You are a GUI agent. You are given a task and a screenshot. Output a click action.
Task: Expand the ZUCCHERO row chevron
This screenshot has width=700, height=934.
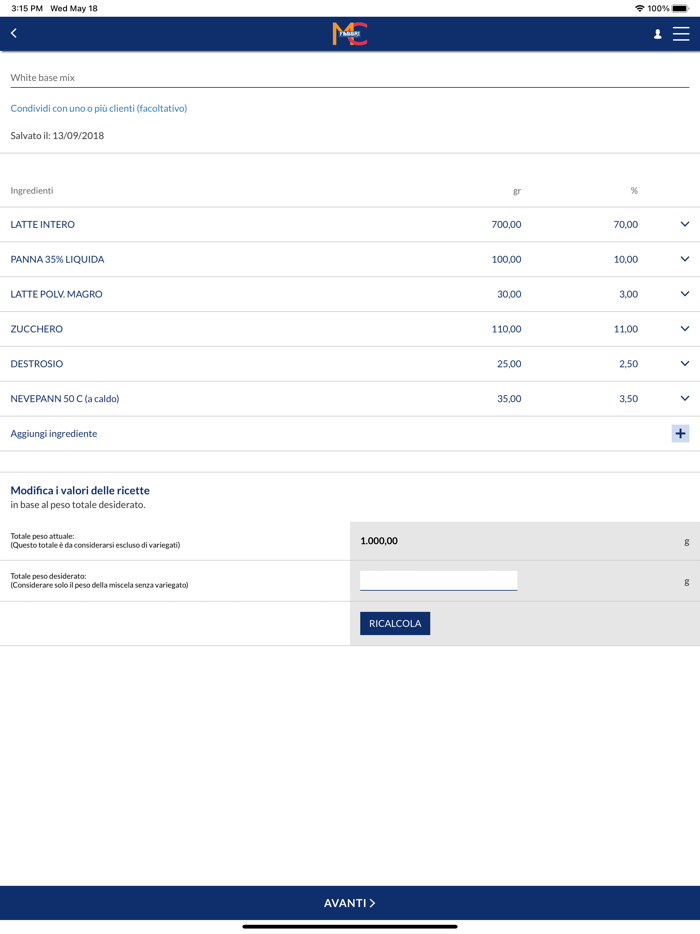(x=684, y=329)
